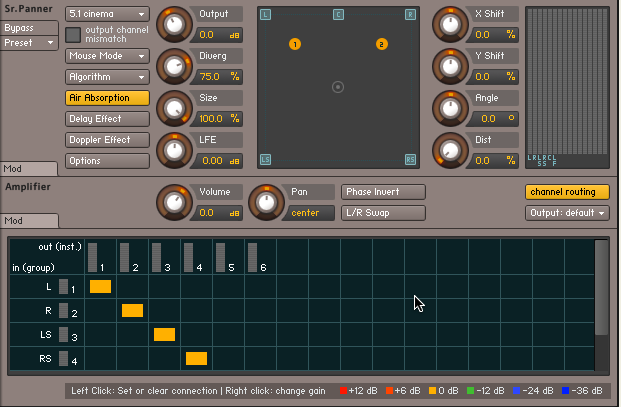The height and width of the screenshot is (407, 621).
Task: Open the Options button
Action: point(107,161)
